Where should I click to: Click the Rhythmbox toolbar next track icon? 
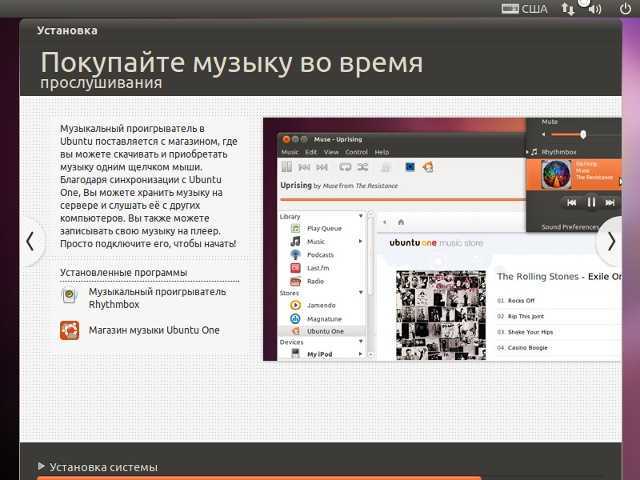(x=322, y=167)
